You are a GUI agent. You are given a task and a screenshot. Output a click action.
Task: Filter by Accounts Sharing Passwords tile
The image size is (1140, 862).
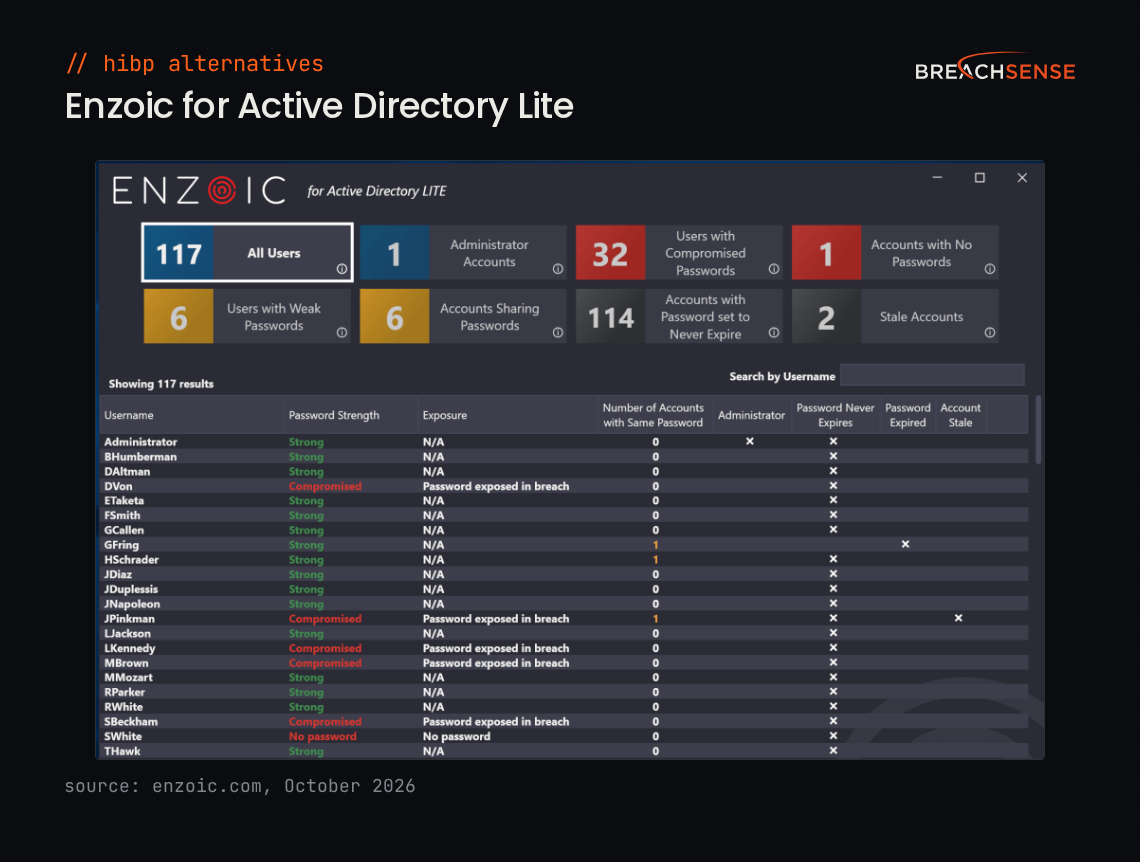(x=463, y=316)
